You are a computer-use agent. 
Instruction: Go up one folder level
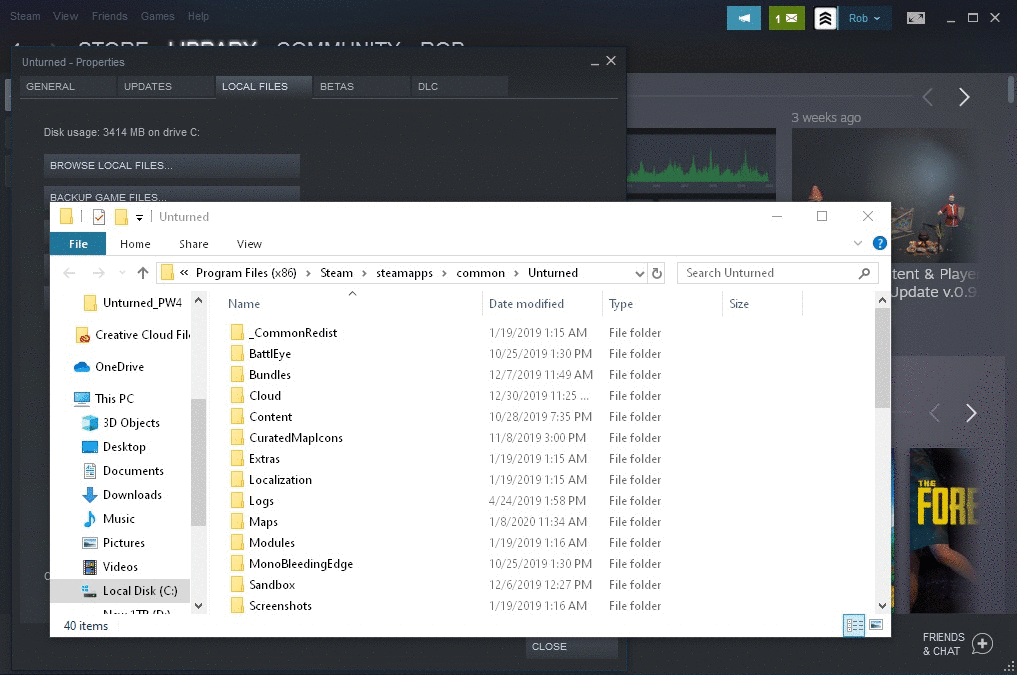click(x=143, y=273)
